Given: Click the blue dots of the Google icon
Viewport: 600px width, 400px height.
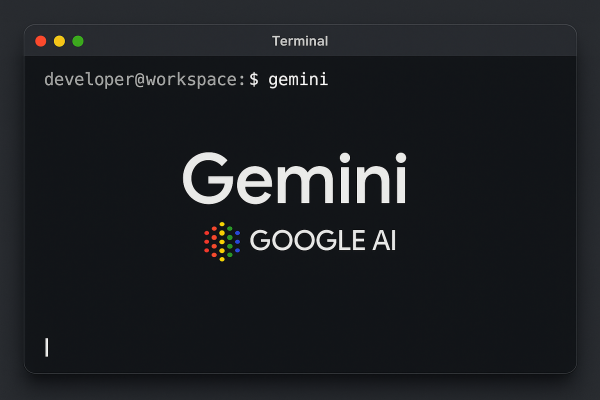Looking at the screenshot, I should click(x=236, y=240).
